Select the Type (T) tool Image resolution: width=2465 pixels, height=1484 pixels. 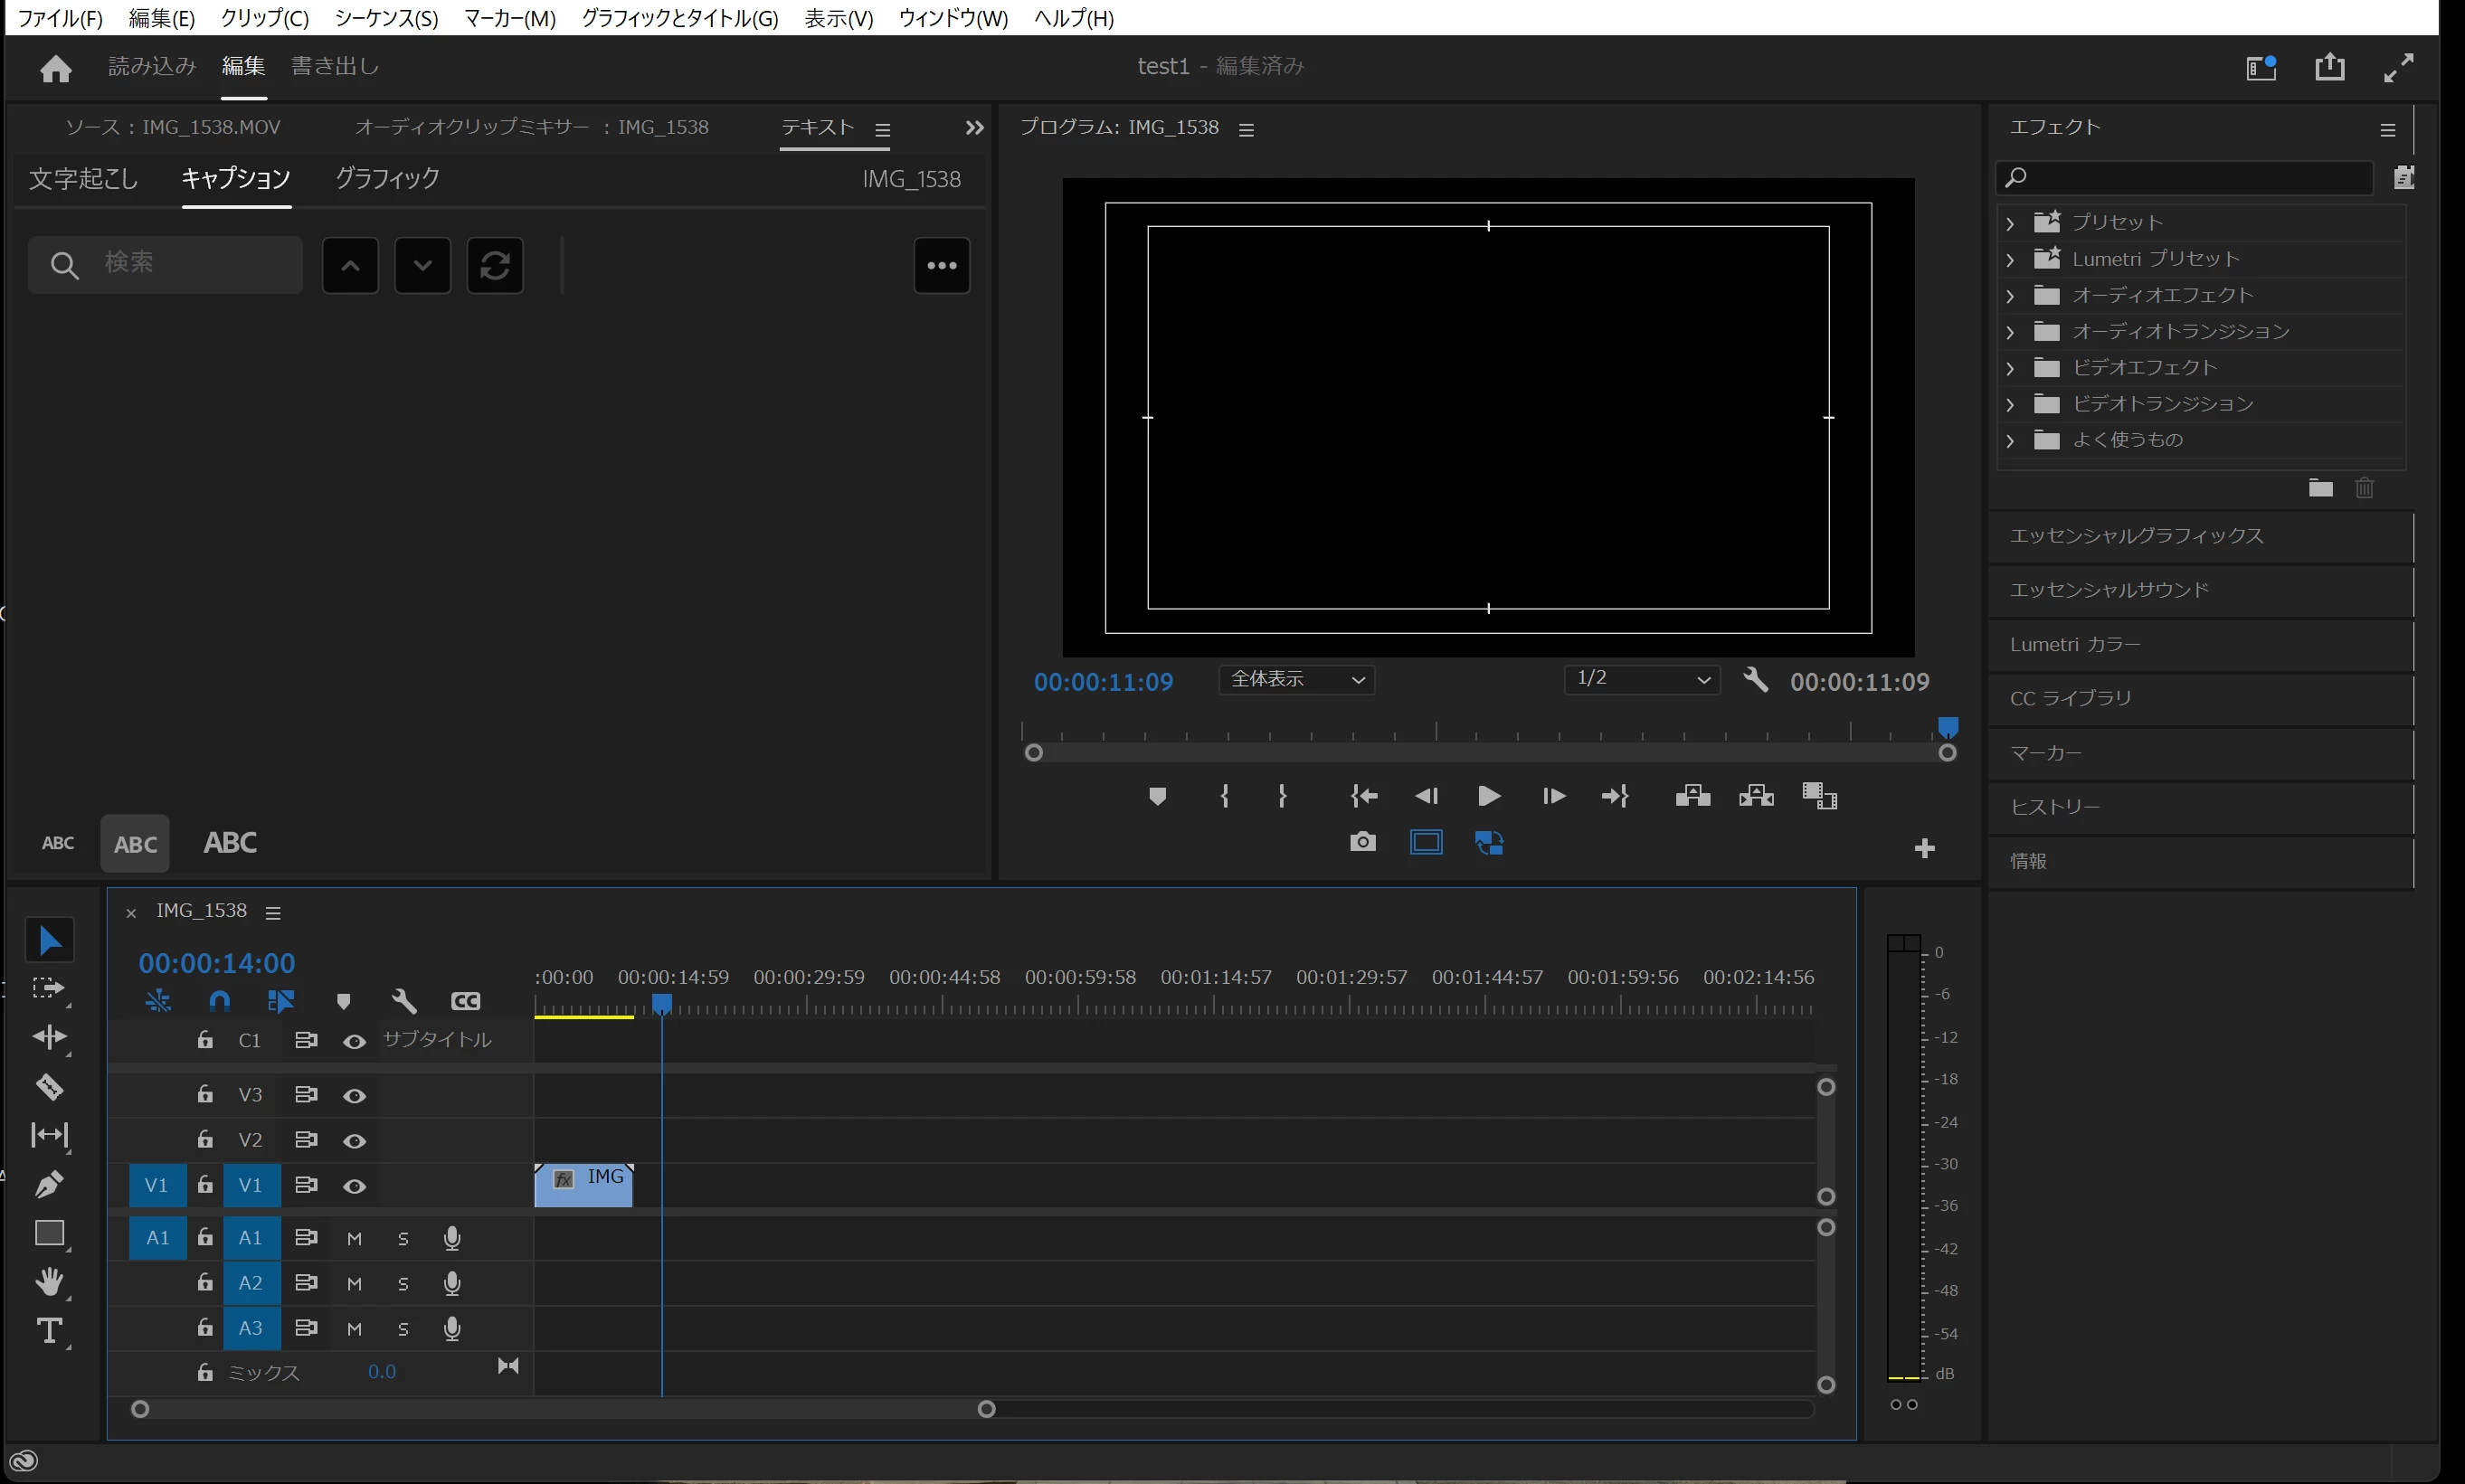[x=49, y=1331]
